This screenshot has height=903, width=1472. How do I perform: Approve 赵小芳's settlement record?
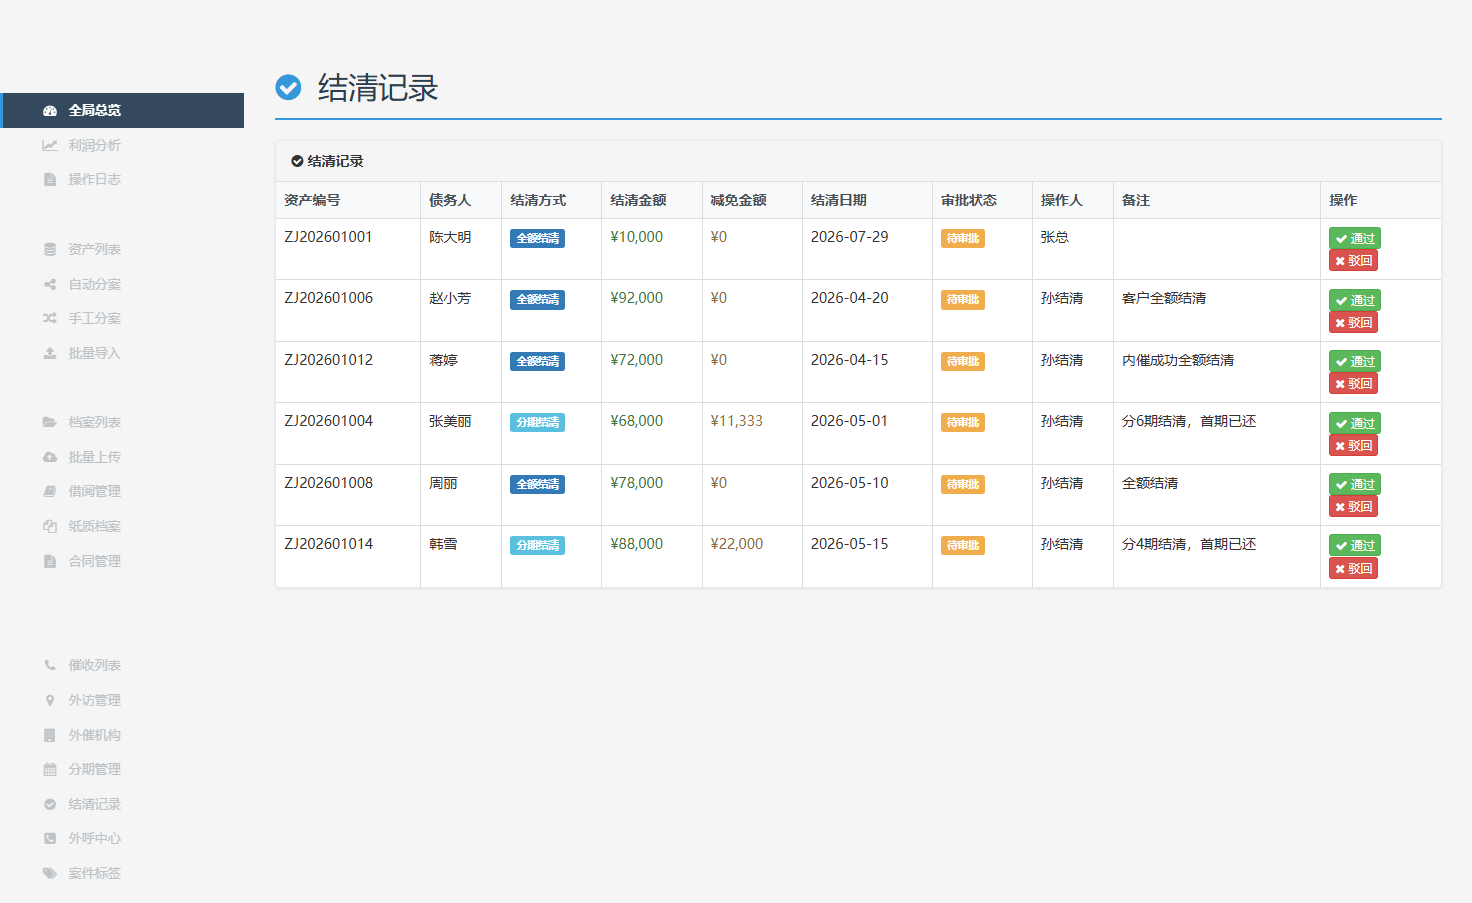pyautogui.click(x=1355, y=300)
